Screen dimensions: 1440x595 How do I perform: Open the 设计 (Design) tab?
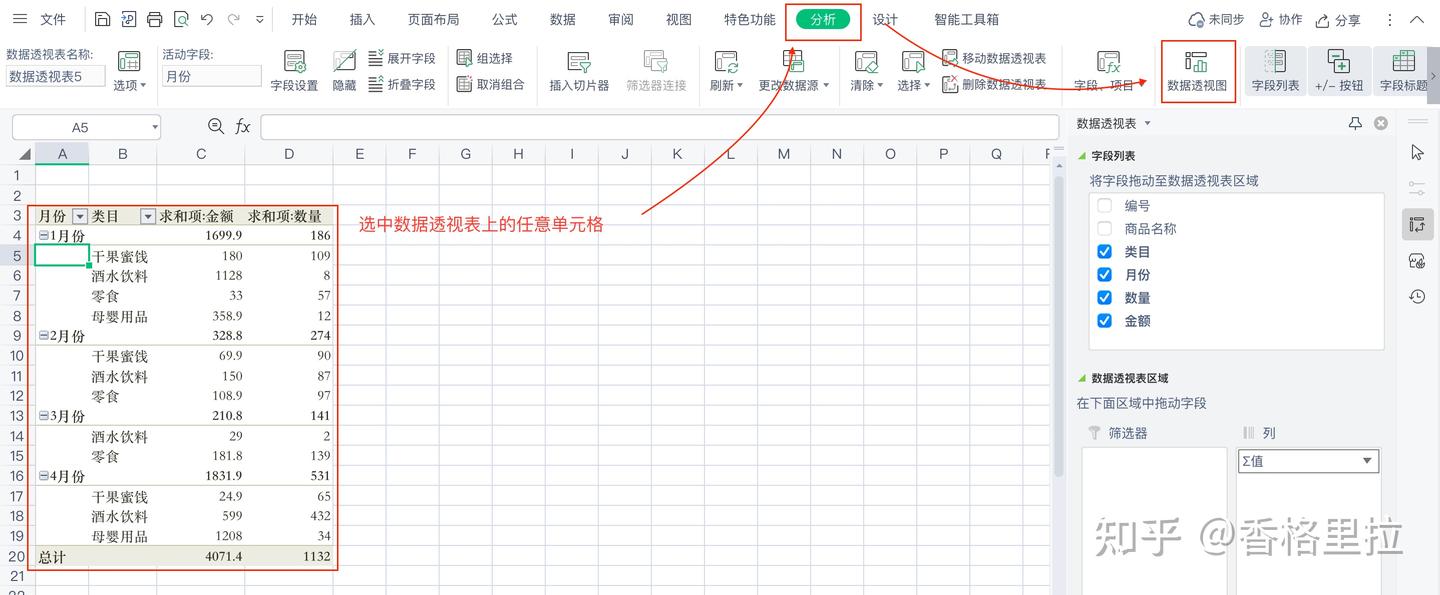(x=885, y=19)
